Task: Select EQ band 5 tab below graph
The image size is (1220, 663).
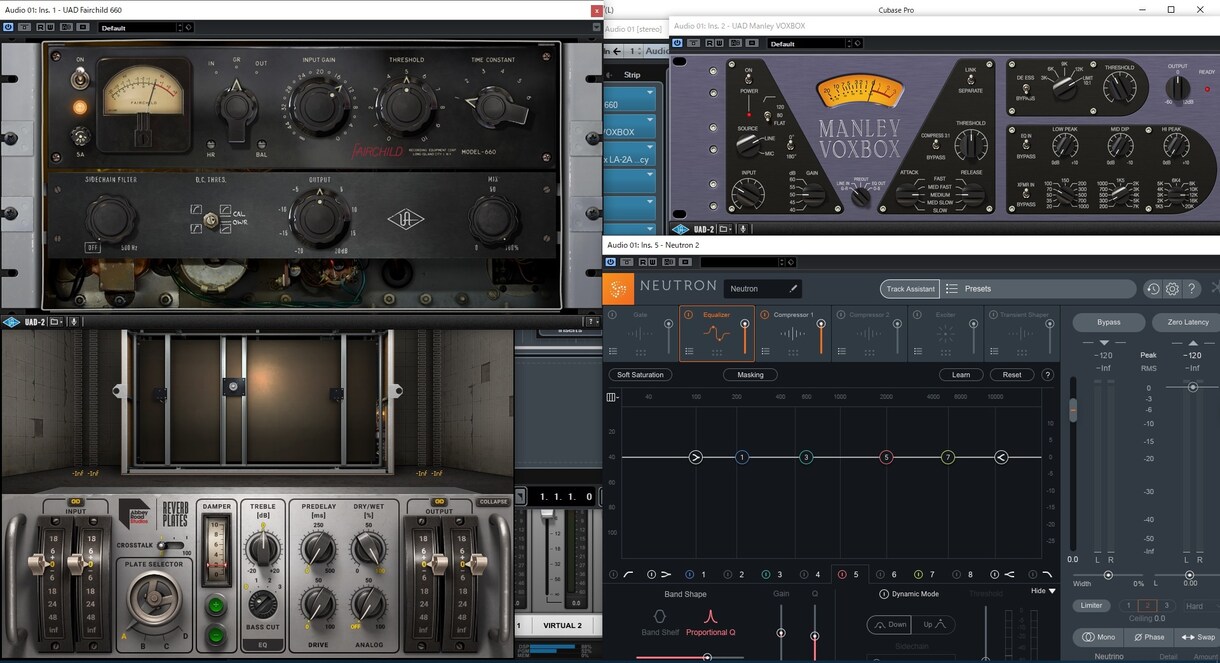Action: click(850, 575)
